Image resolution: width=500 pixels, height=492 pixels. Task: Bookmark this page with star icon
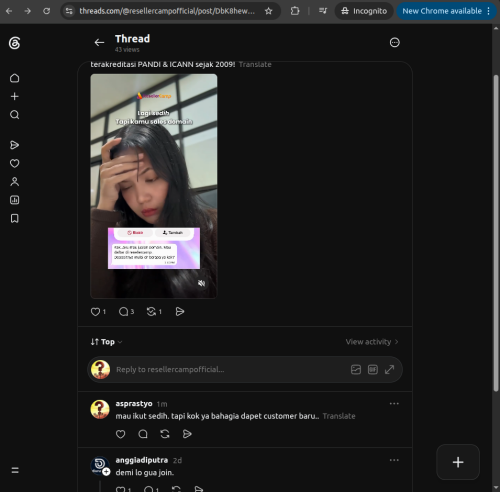click(268, 11)
